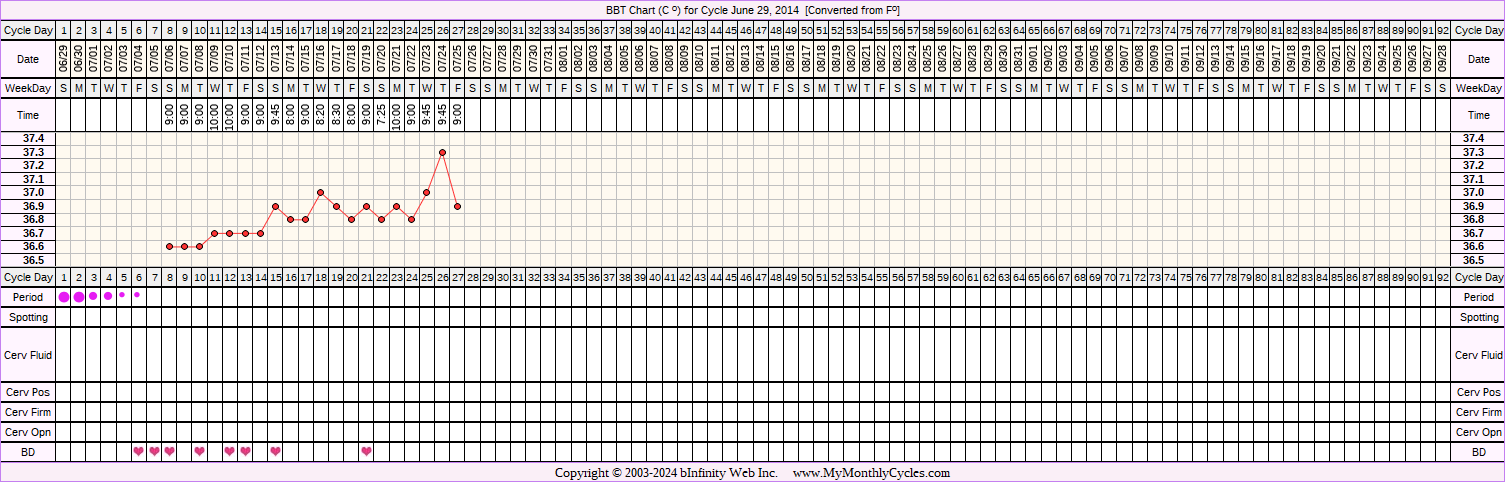Click the BBT Chart title text
This screenshot has height=482, width=1505.
[752, 10]
